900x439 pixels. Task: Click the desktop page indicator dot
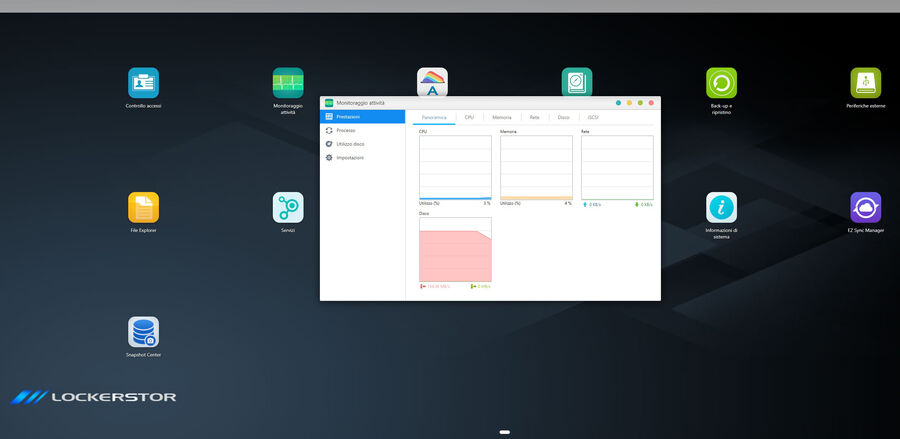pos(505,432)
